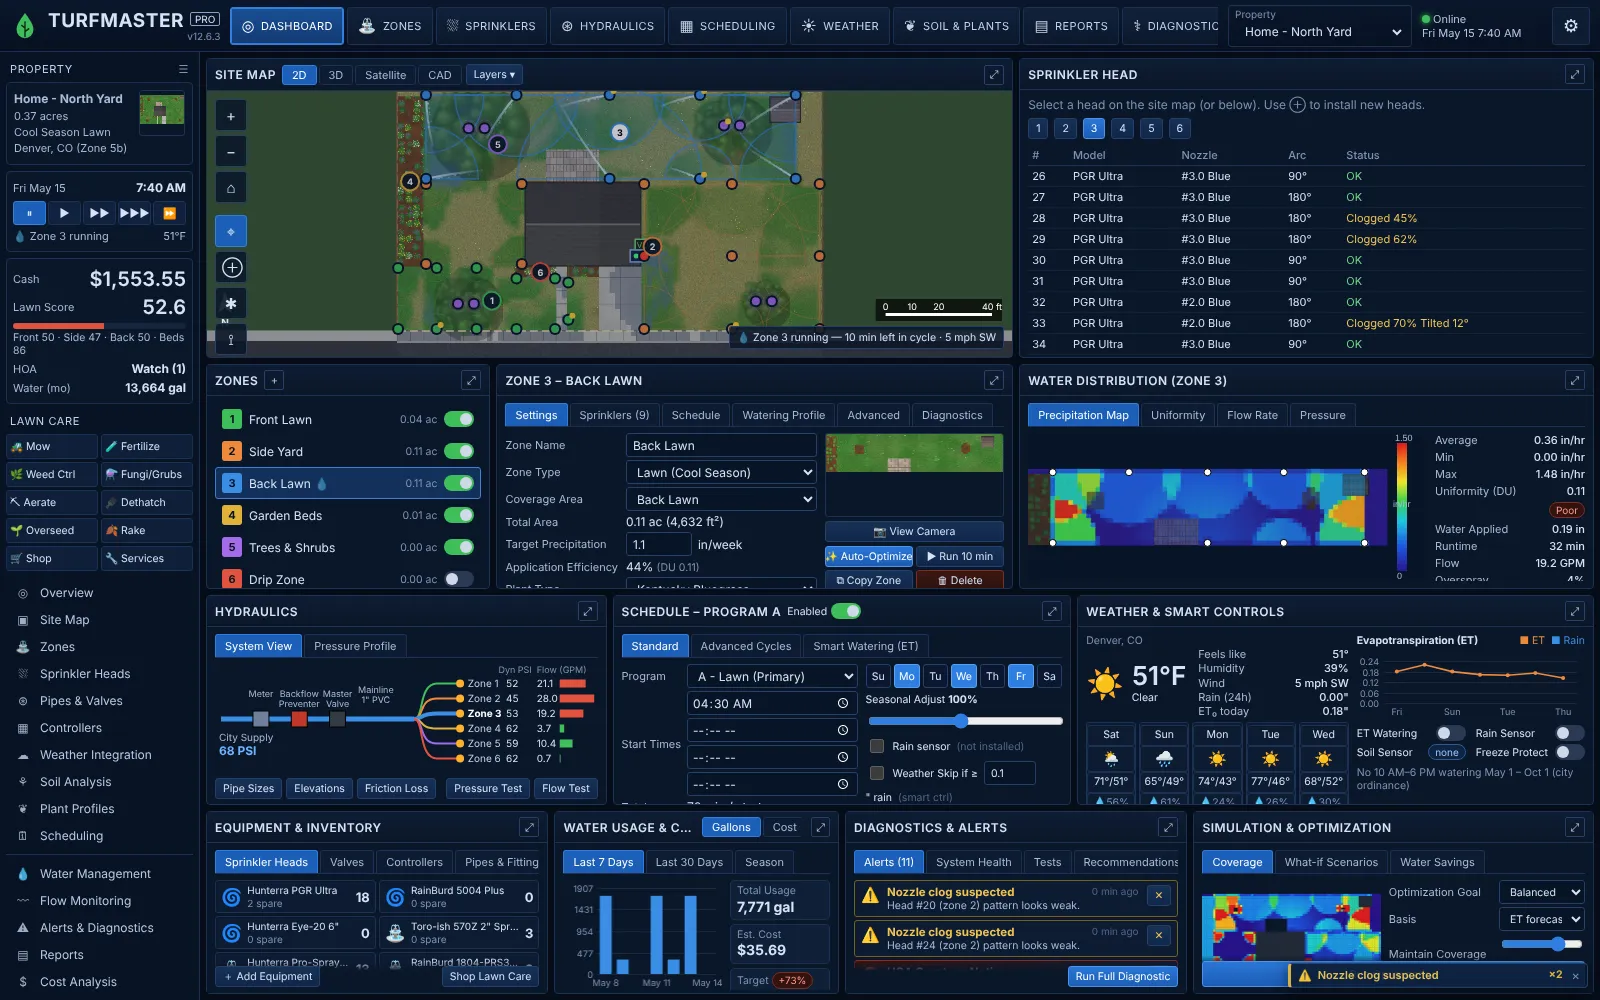Expand the Diagnostics & Alerts panel
Image resolution: width=1600 pixels, height=1000 pixels.
1168,827
